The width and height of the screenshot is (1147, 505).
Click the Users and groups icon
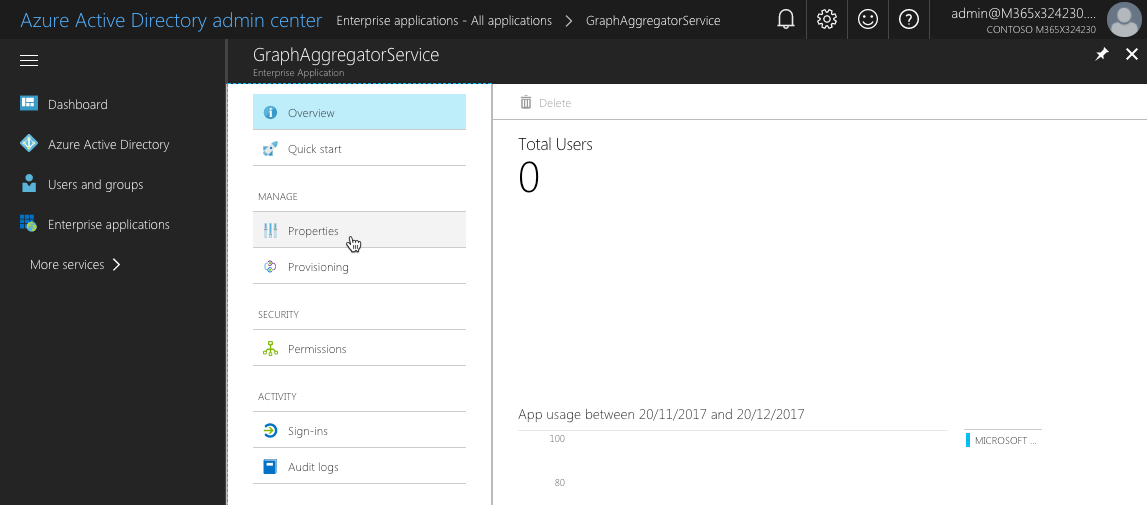pyautogui.click(x=29, y=184)
